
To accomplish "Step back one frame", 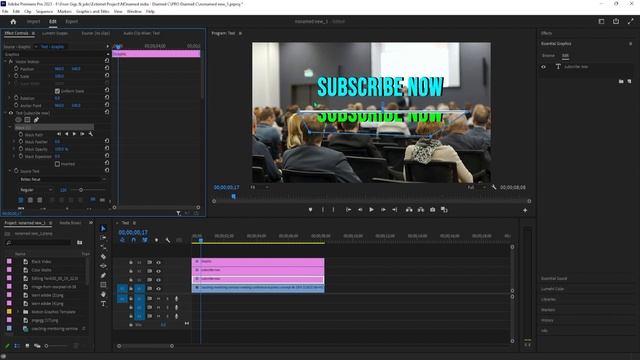I will click(x=360, y=210).
